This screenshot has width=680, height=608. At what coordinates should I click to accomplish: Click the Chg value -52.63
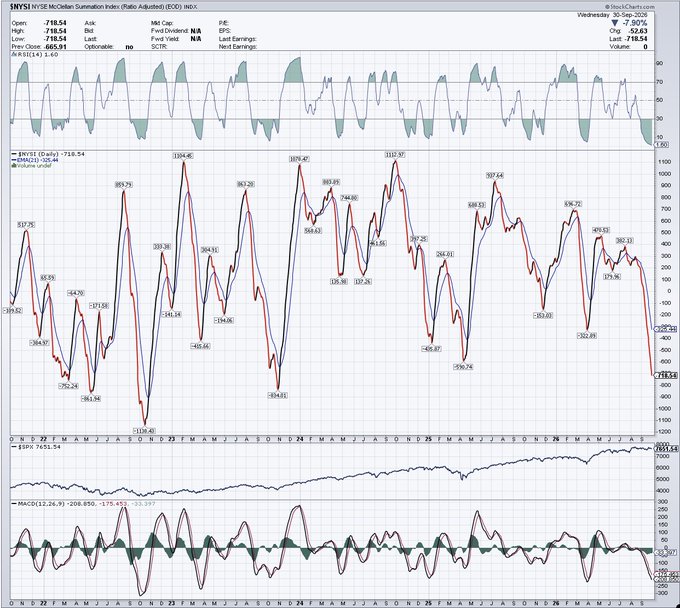(637, 31)
